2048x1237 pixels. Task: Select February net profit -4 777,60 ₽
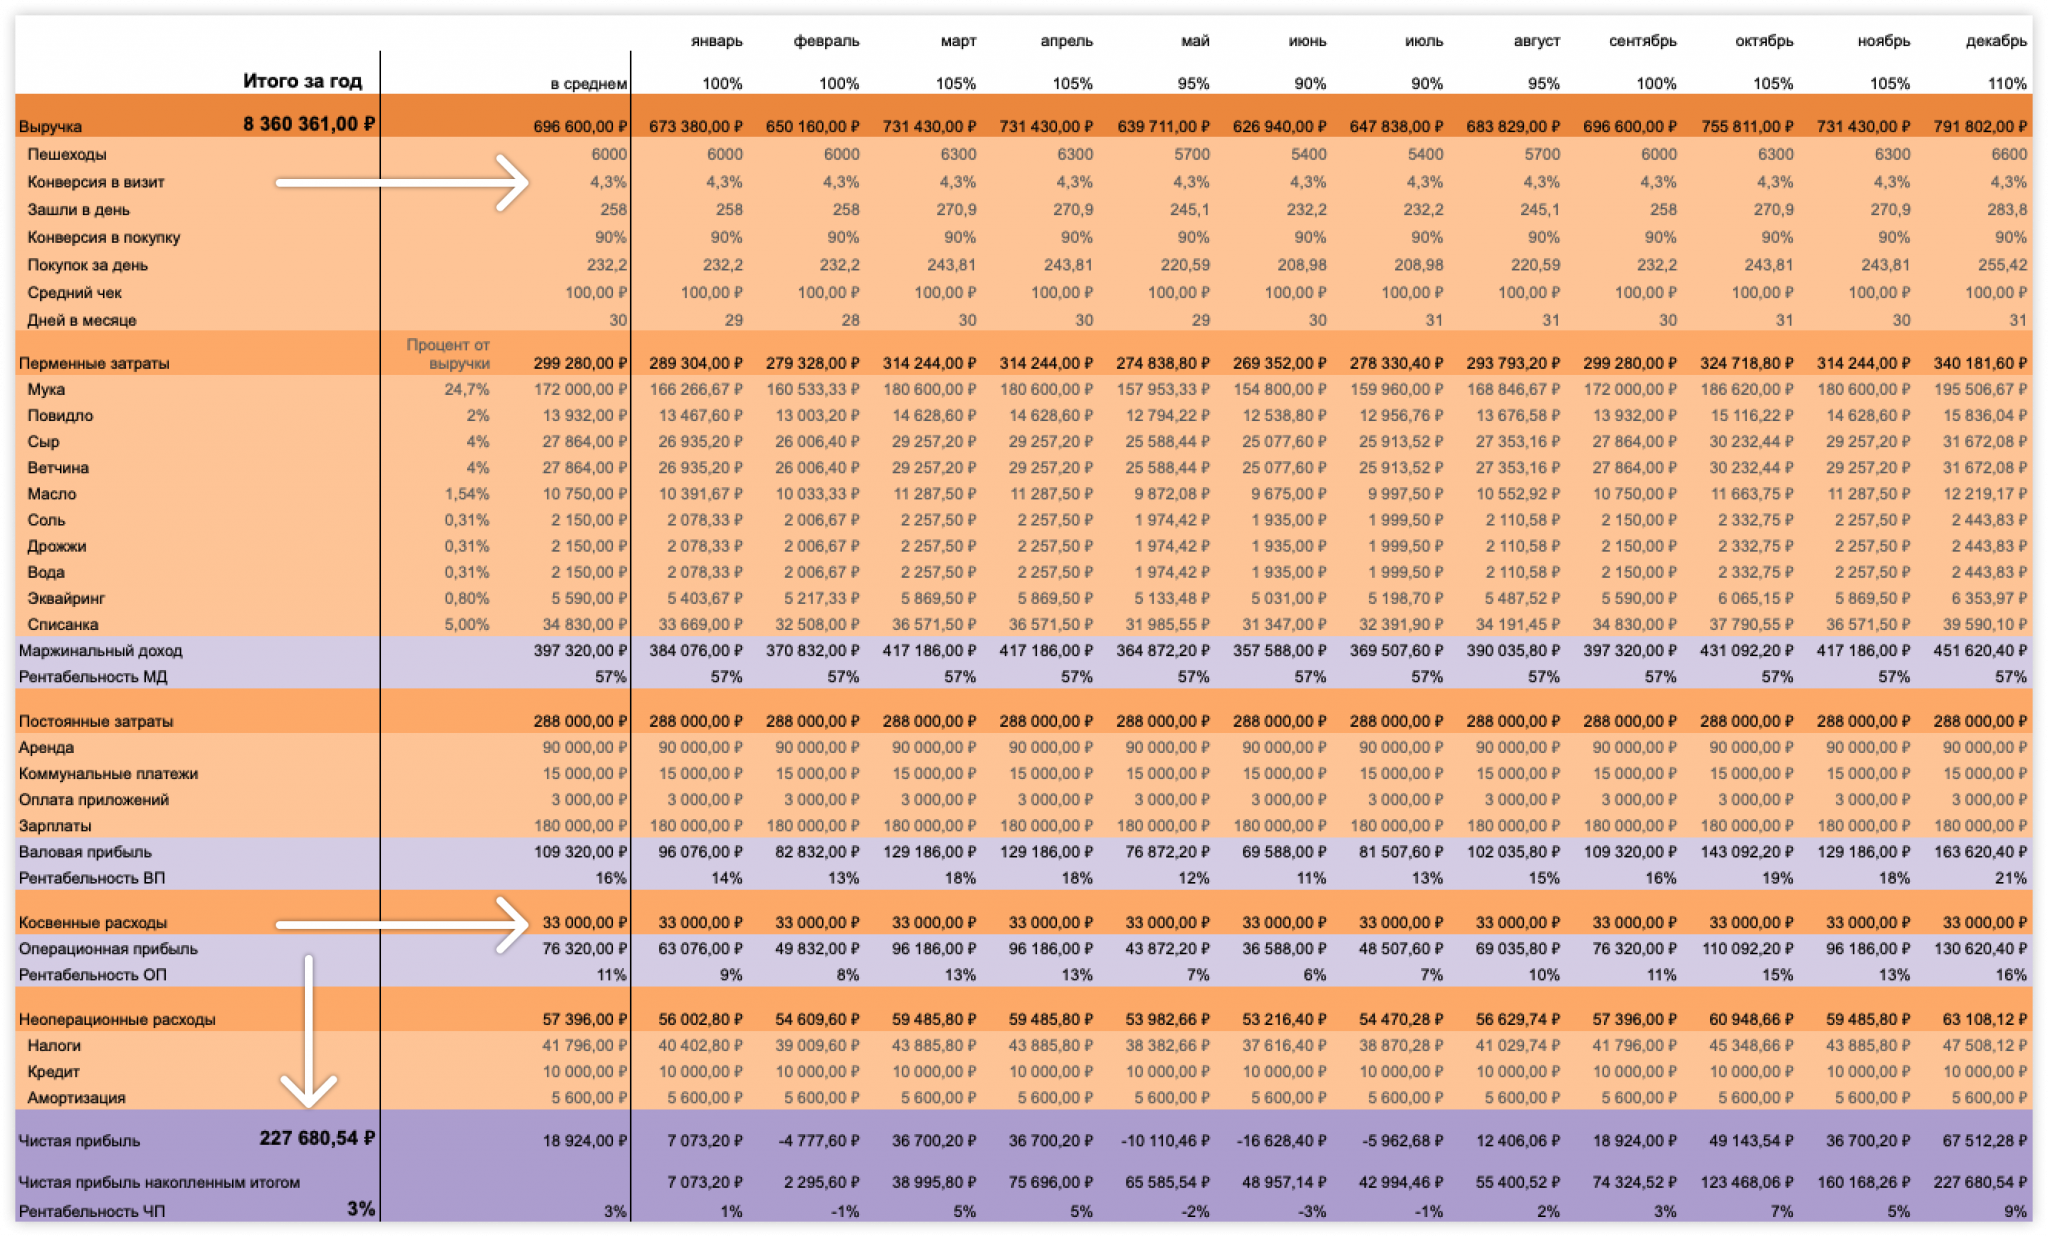(816, 1141)
